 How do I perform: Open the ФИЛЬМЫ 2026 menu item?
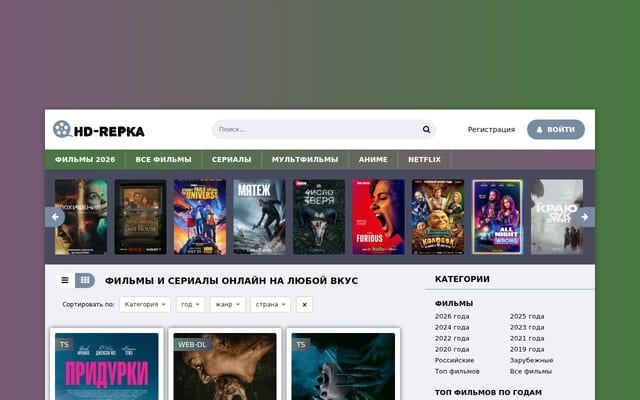(x=85, y=160)
